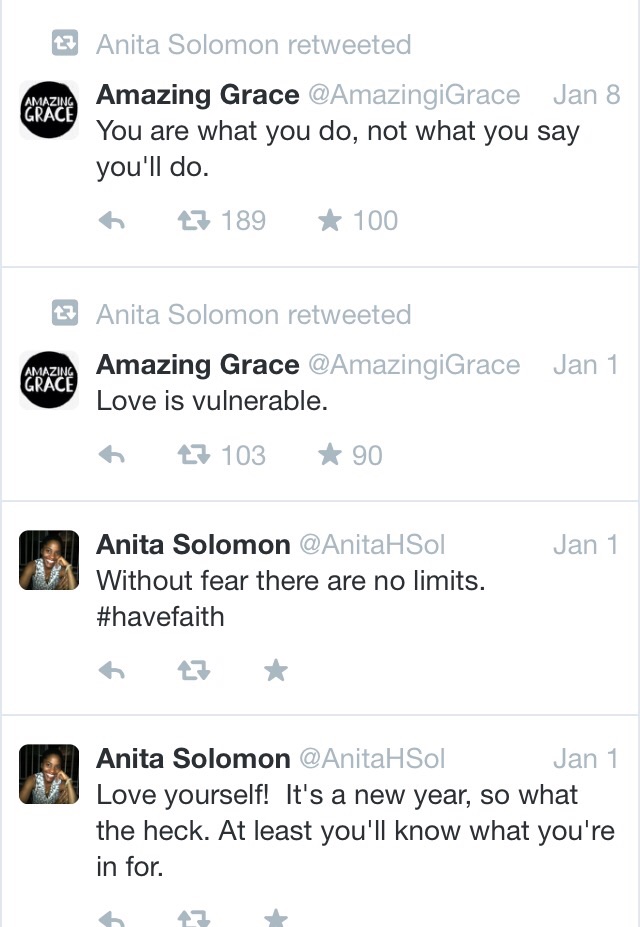This screenshot has width=640, height=927.
Task: Favorite the 'Love is vulnerable' tweet
Action: (330, 455)
